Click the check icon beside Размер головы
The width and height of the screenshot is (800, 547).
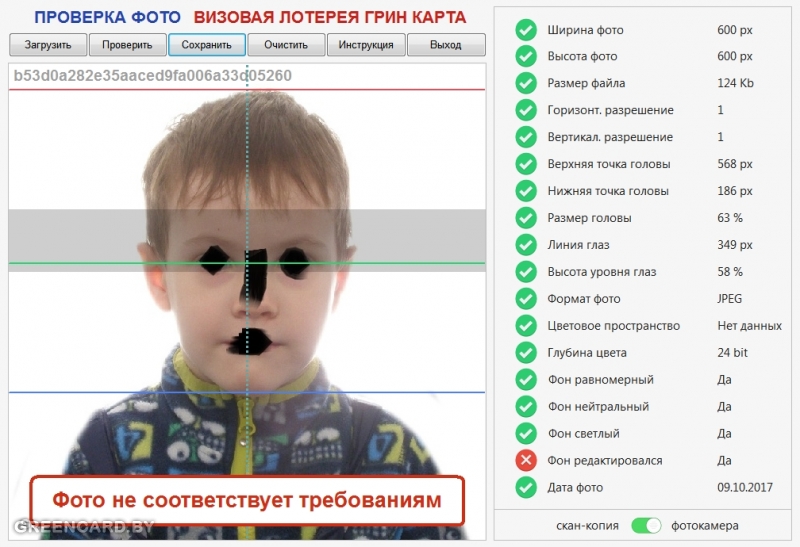(526, 218)
